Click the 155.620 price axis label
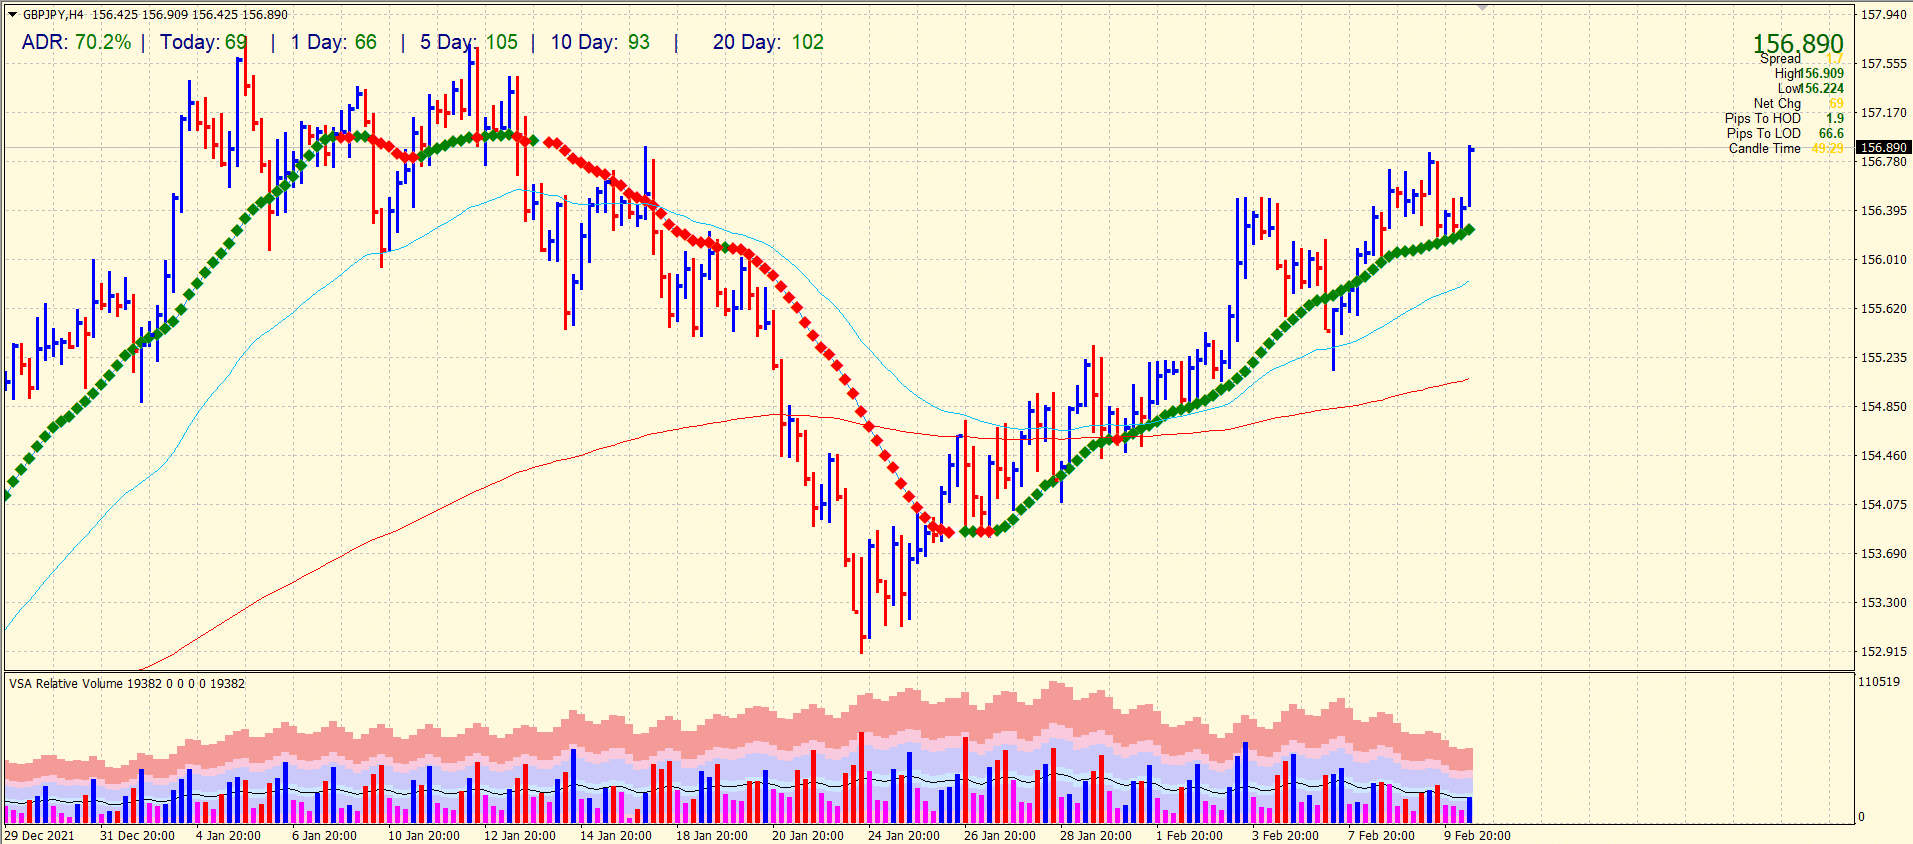This screenshot has height=844, width=1913. coord(1883,309)
